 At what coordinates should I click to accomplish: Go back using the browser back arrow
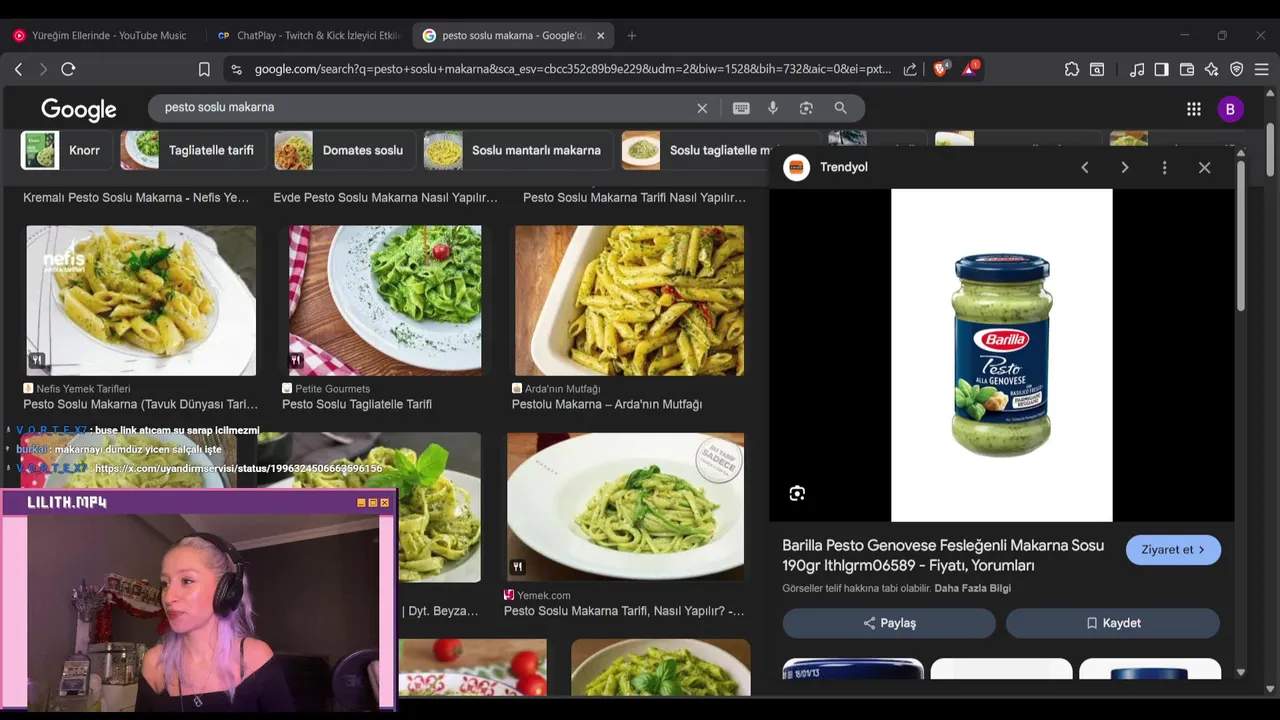(x=18, y=69)
